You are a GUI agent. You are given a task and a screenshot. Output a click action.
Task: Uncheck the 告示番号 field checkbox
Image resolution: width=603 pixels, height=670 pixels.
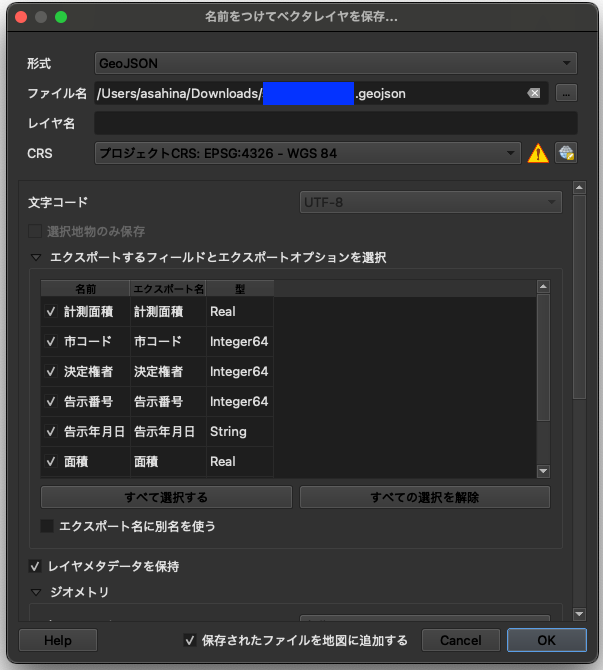point(51,401)
